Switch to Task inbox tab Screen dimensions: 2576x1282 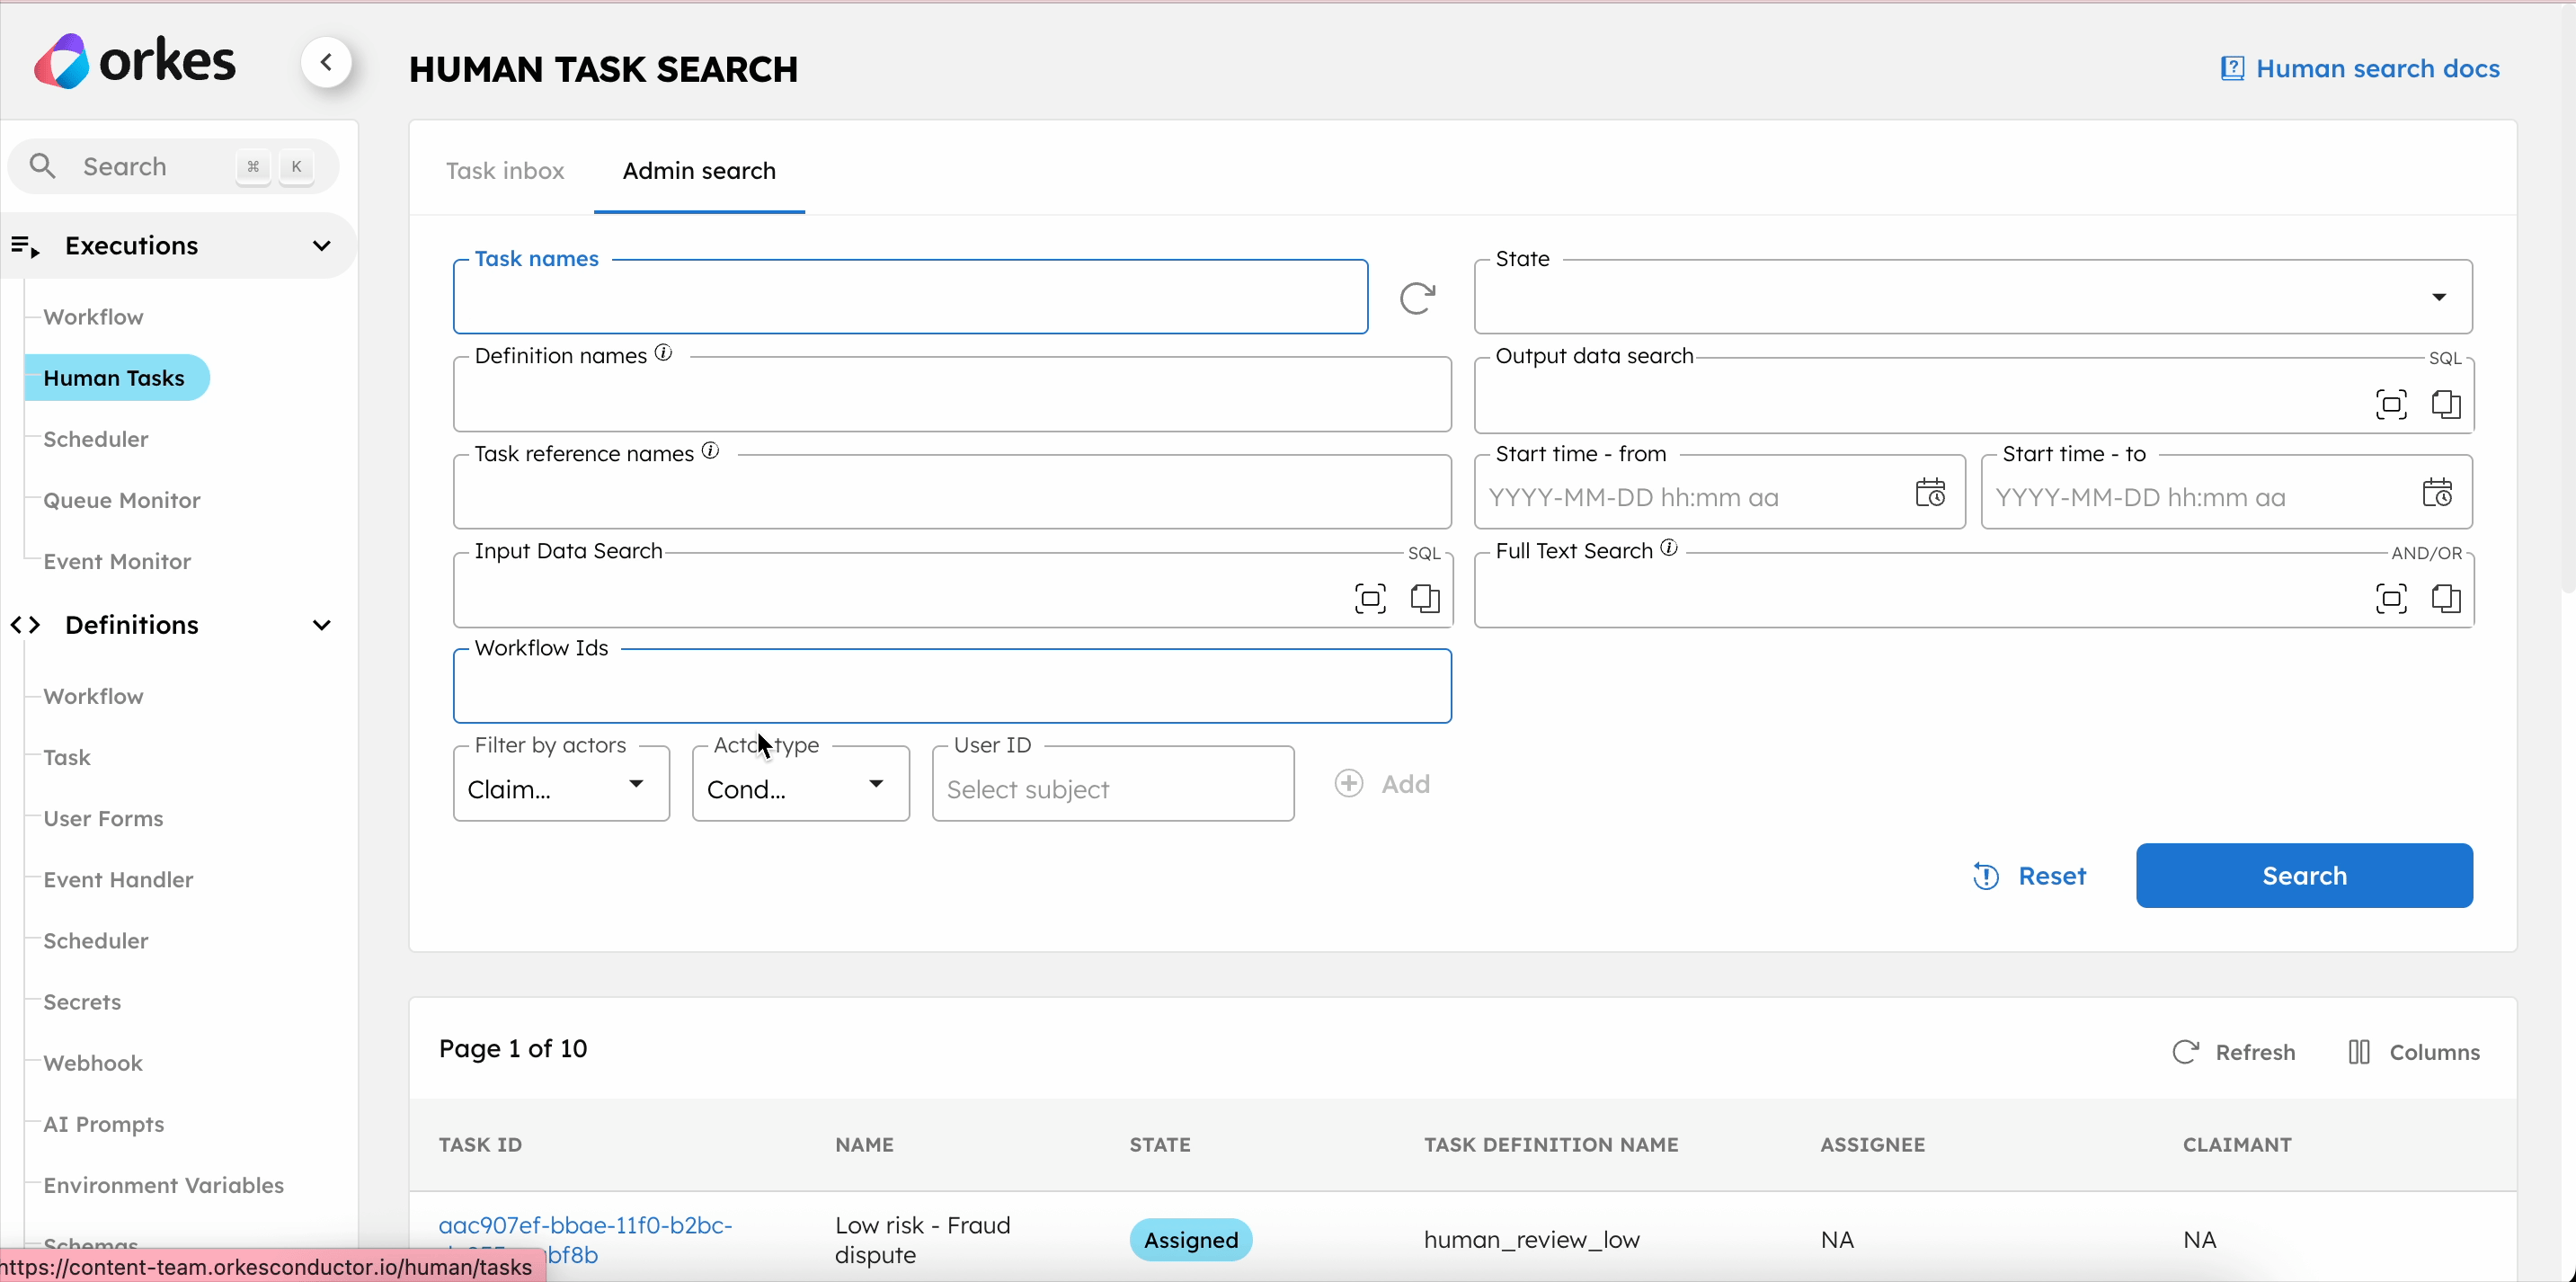[x=505, y=171]
